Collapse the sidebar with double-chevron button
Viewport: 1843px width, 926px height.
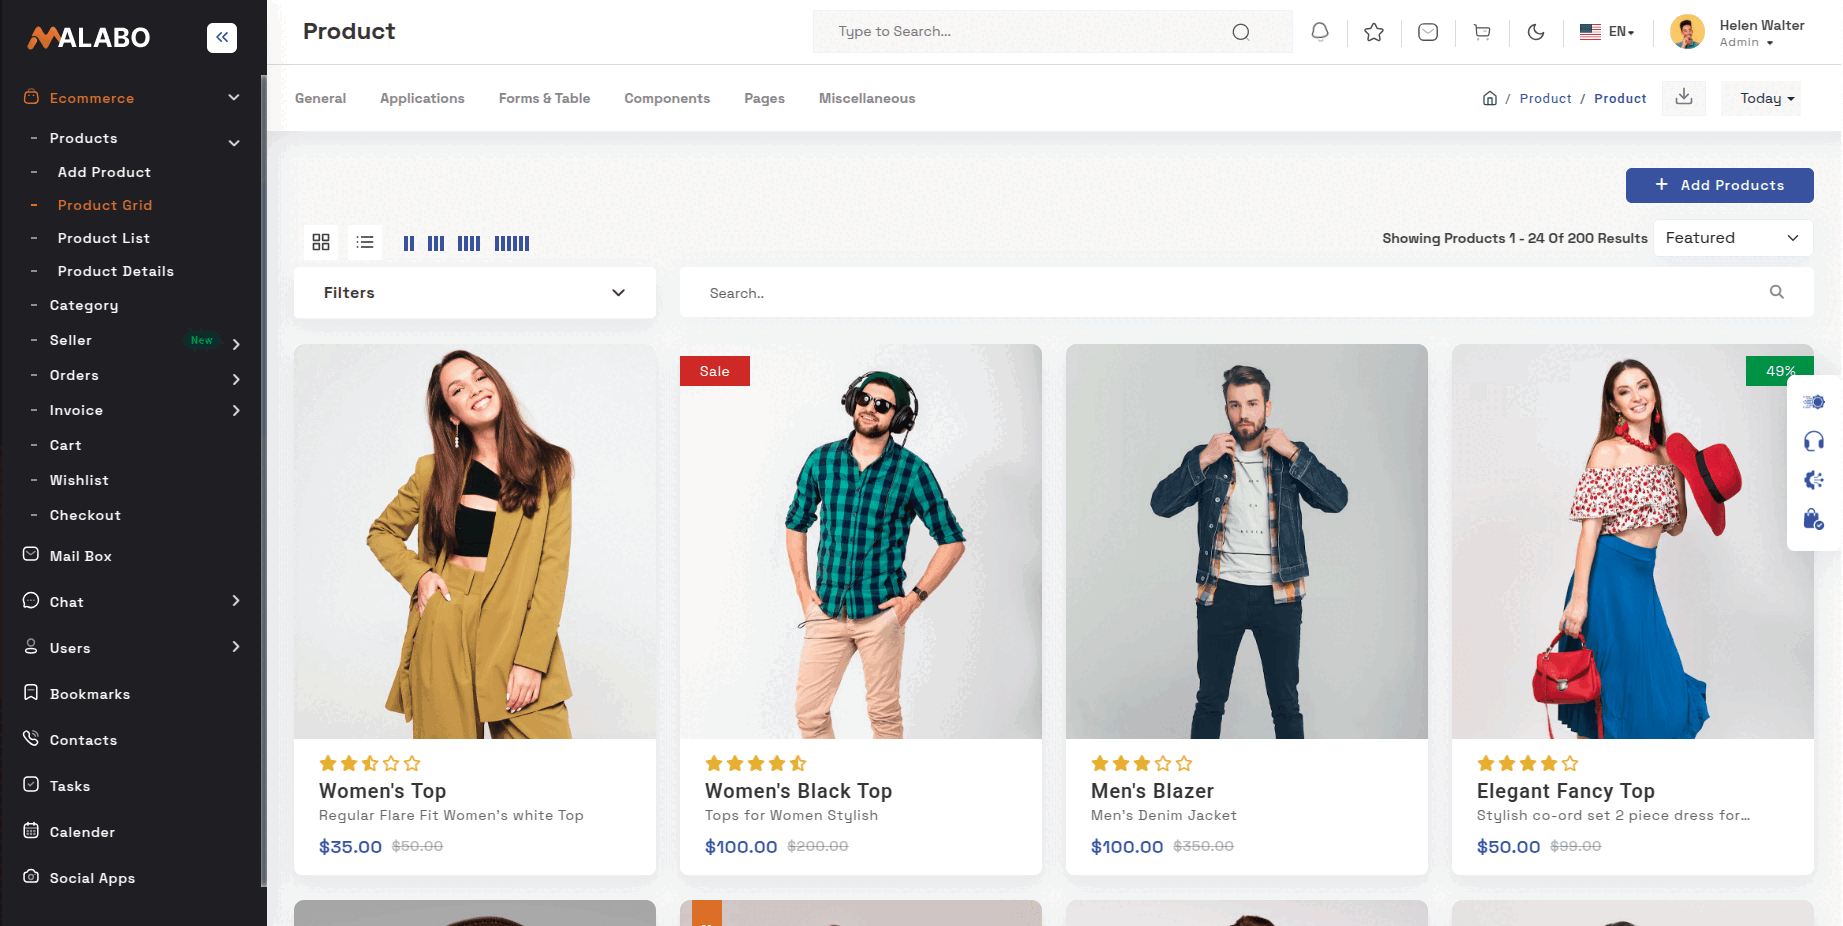coord(222,37)
